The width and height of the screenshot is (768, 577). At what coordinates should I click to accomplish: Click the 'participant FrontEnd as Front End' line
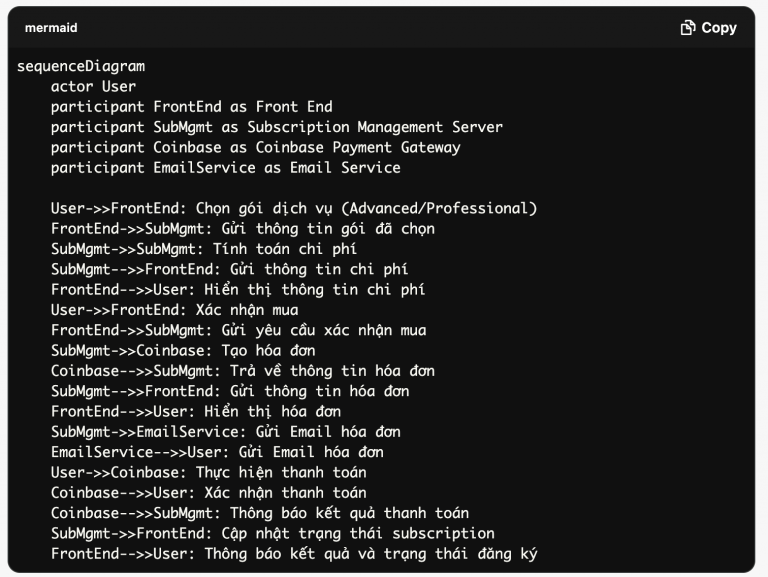point(192,107)
